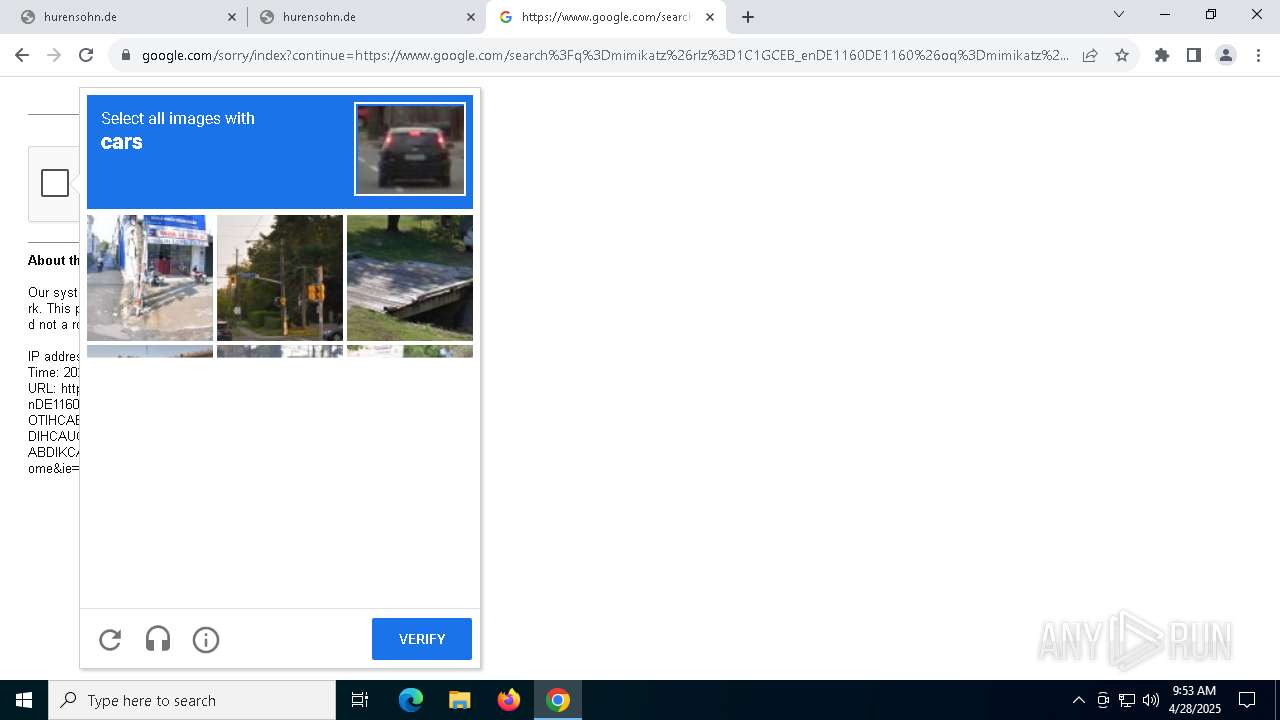Share this page icon
The height and width of the screenshot is (720, 1280).
(x=1090, y=55)
